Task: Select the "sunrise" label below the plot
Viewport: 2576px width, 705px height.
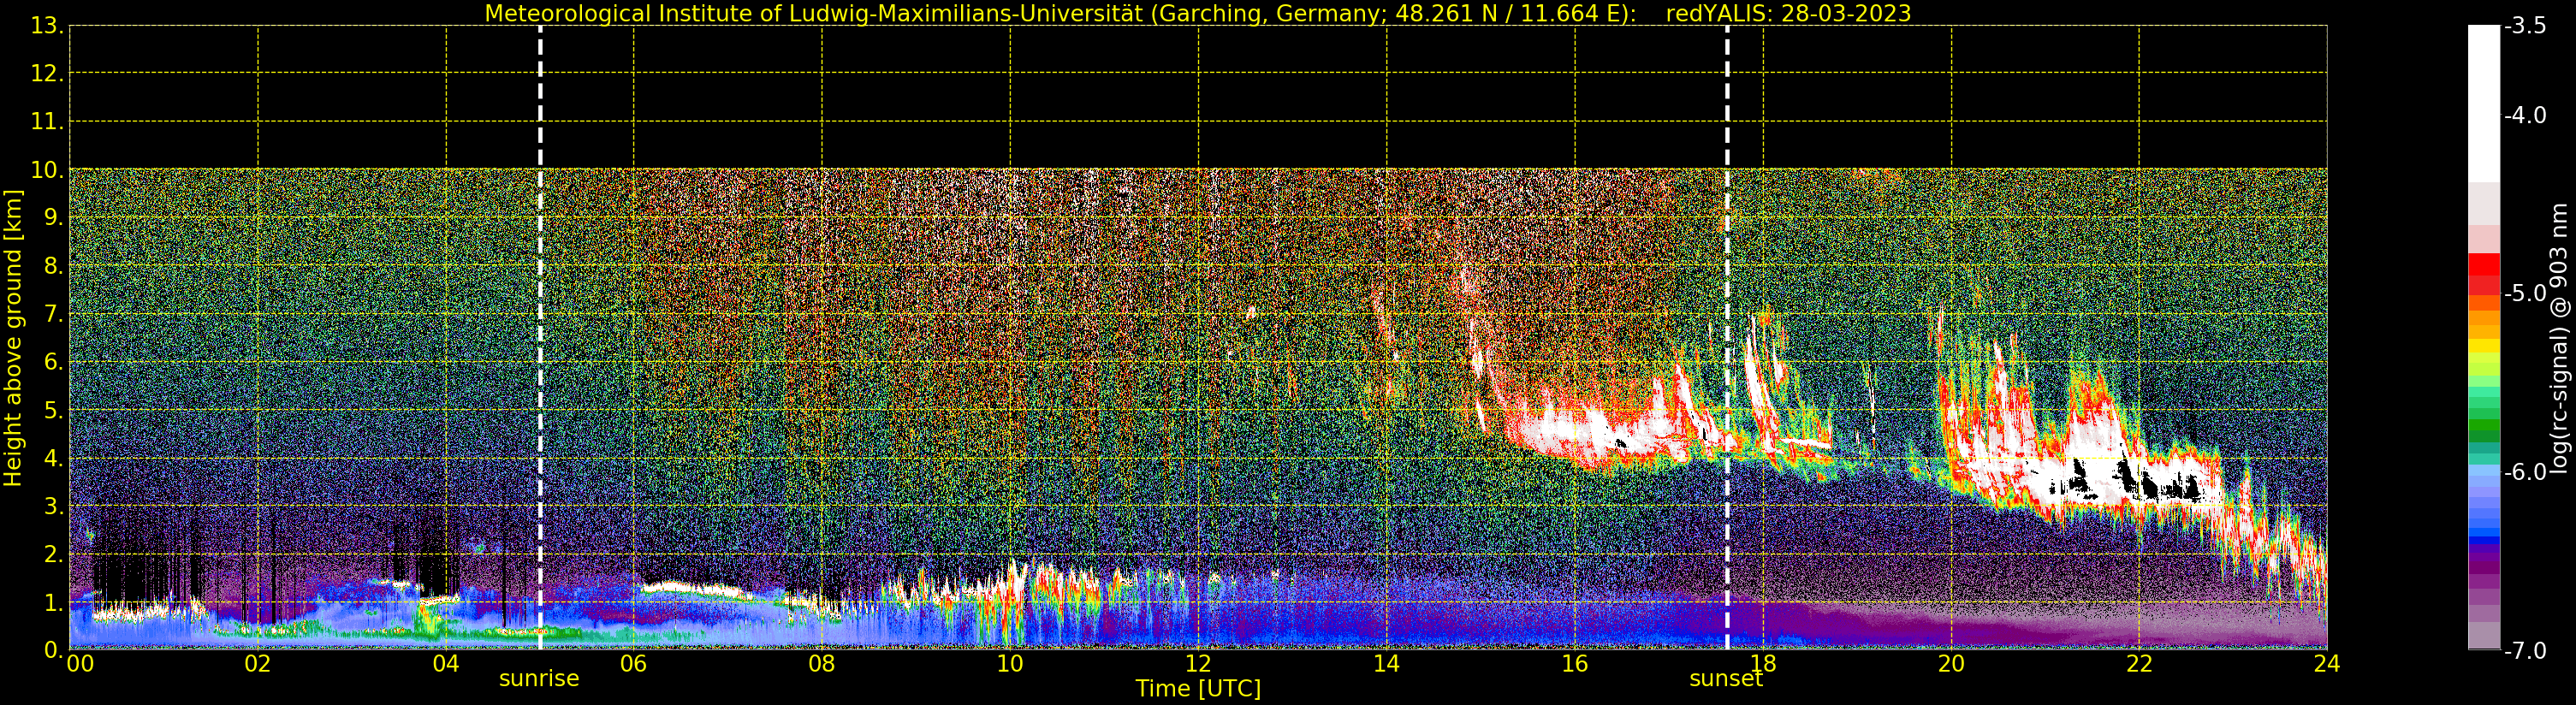Action: point(539,679)
